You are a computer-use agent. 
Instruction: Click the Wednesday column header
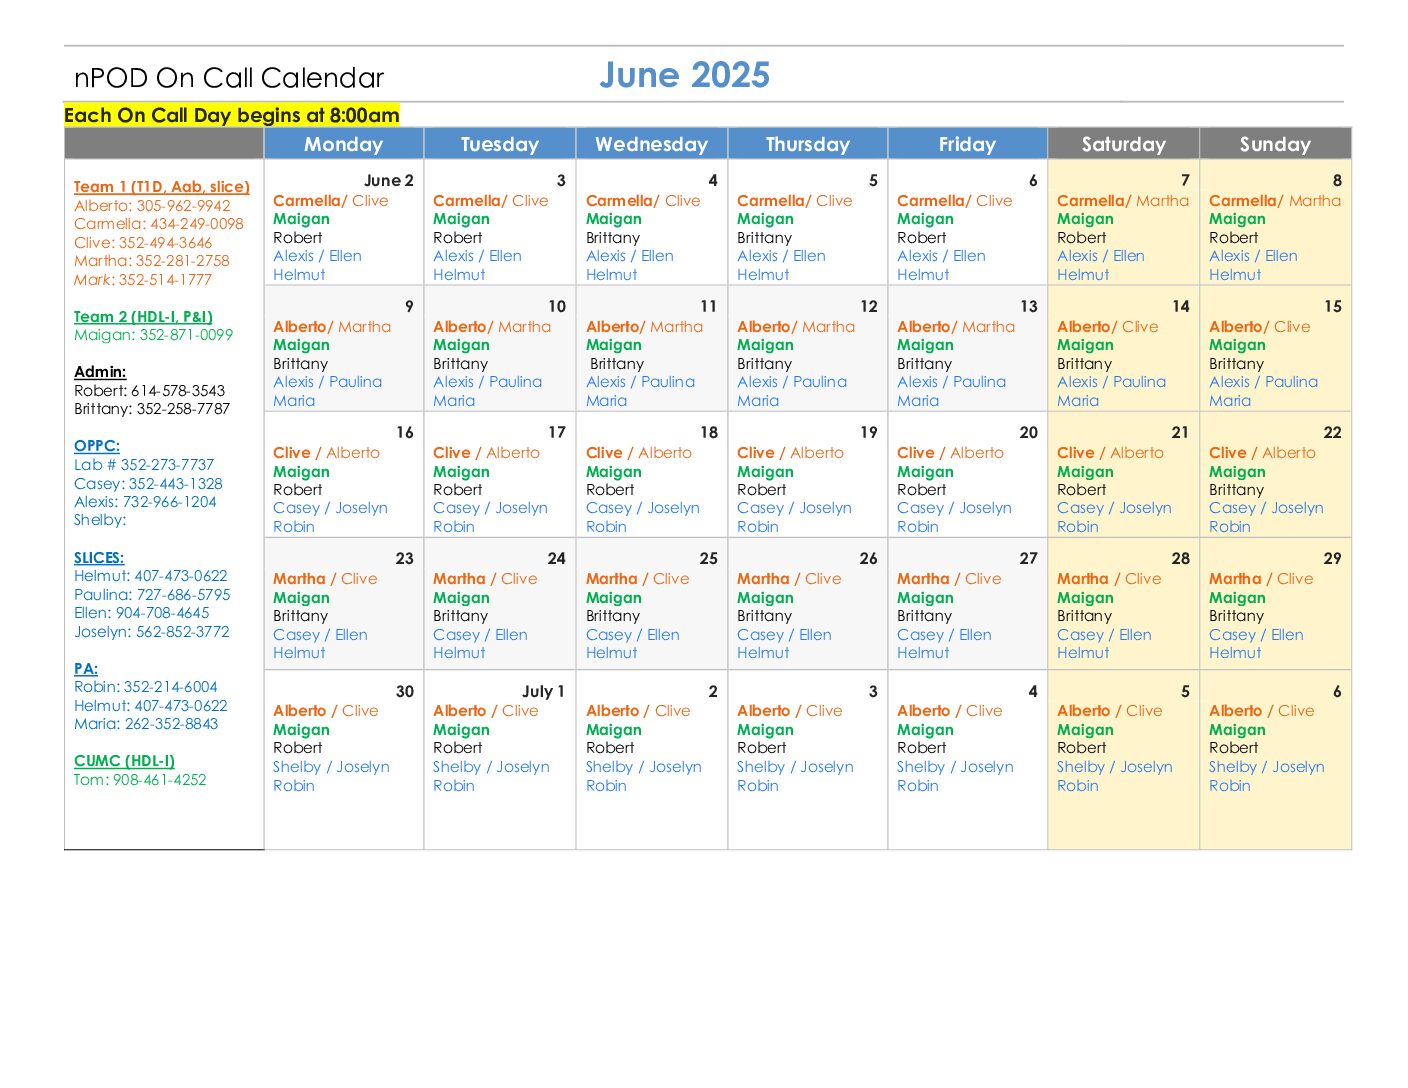pyautogui.click(x=652, y=144)
